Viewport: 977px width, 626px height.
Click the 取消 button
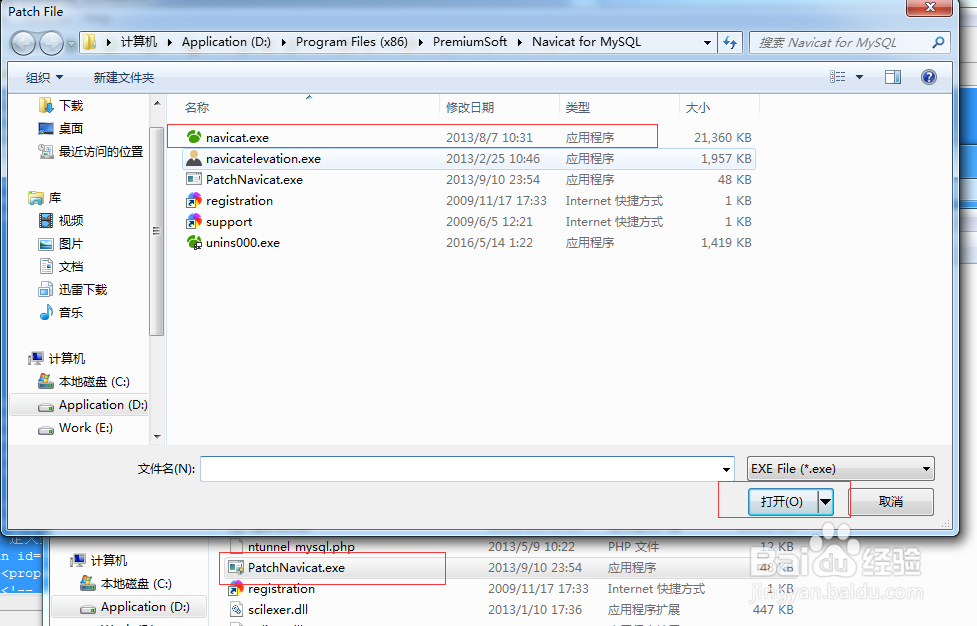891,501
